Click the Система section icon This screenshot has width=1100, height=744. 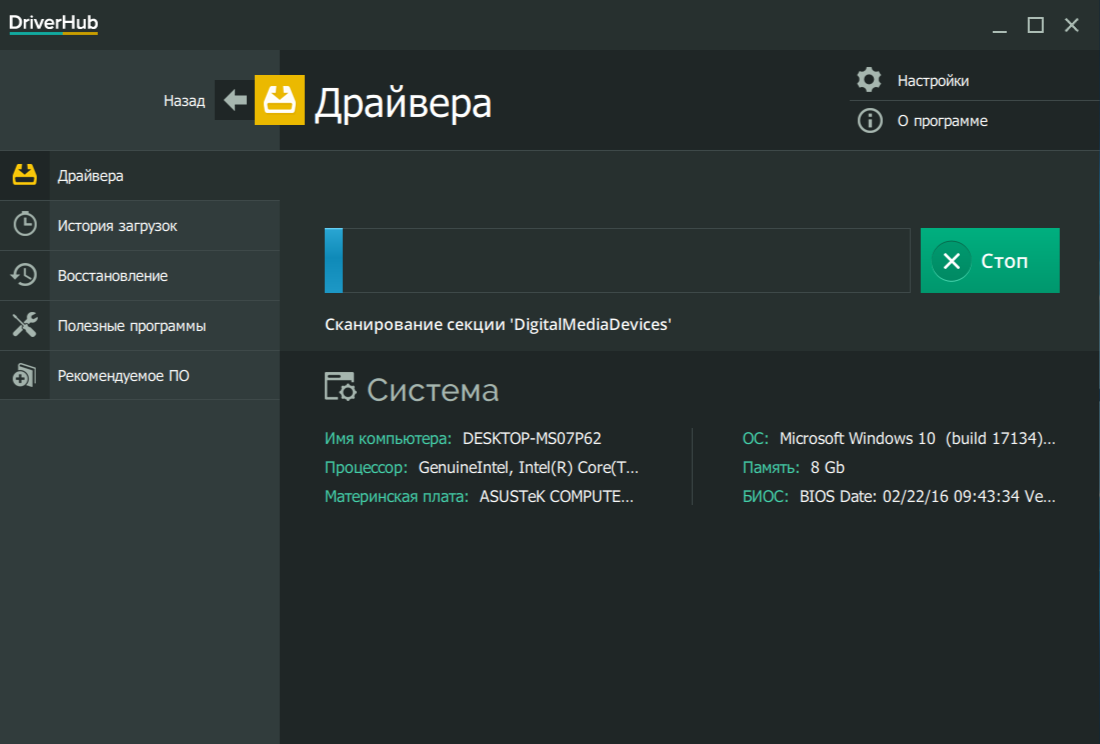click(x=340, y=387)
